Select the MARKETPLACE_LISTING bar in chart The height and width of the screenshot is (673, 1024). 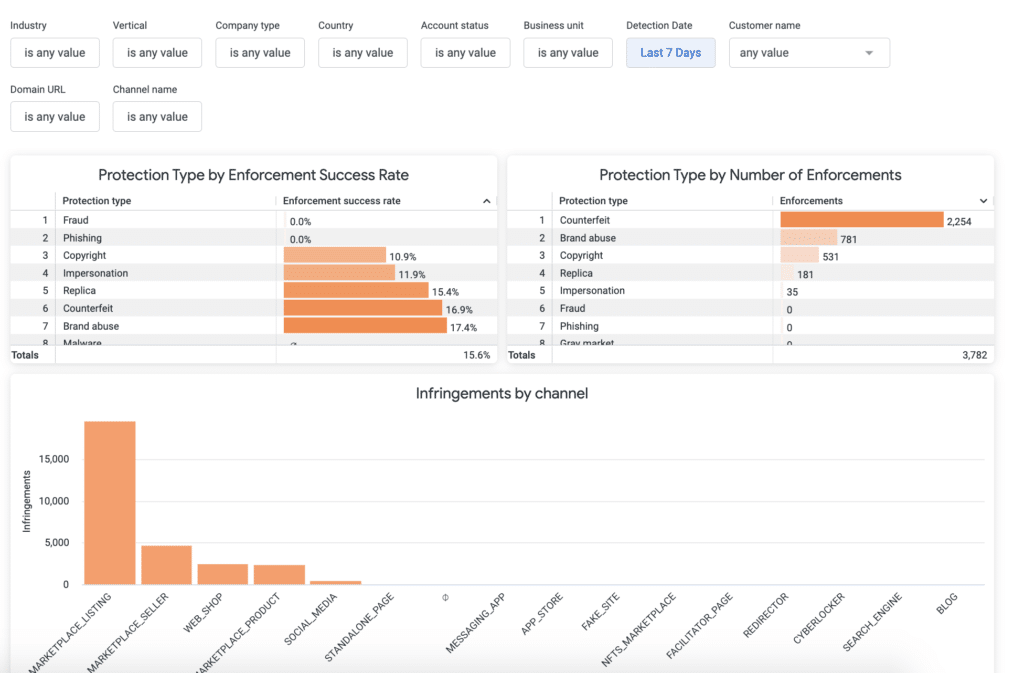pyautogui.click(x=110, y=503)
